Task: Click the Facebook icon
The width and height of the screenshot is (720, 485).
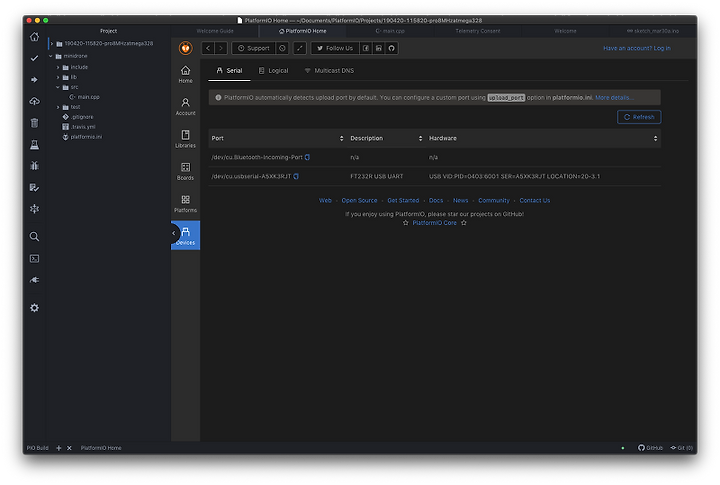Action: click(x=366, y=48)
